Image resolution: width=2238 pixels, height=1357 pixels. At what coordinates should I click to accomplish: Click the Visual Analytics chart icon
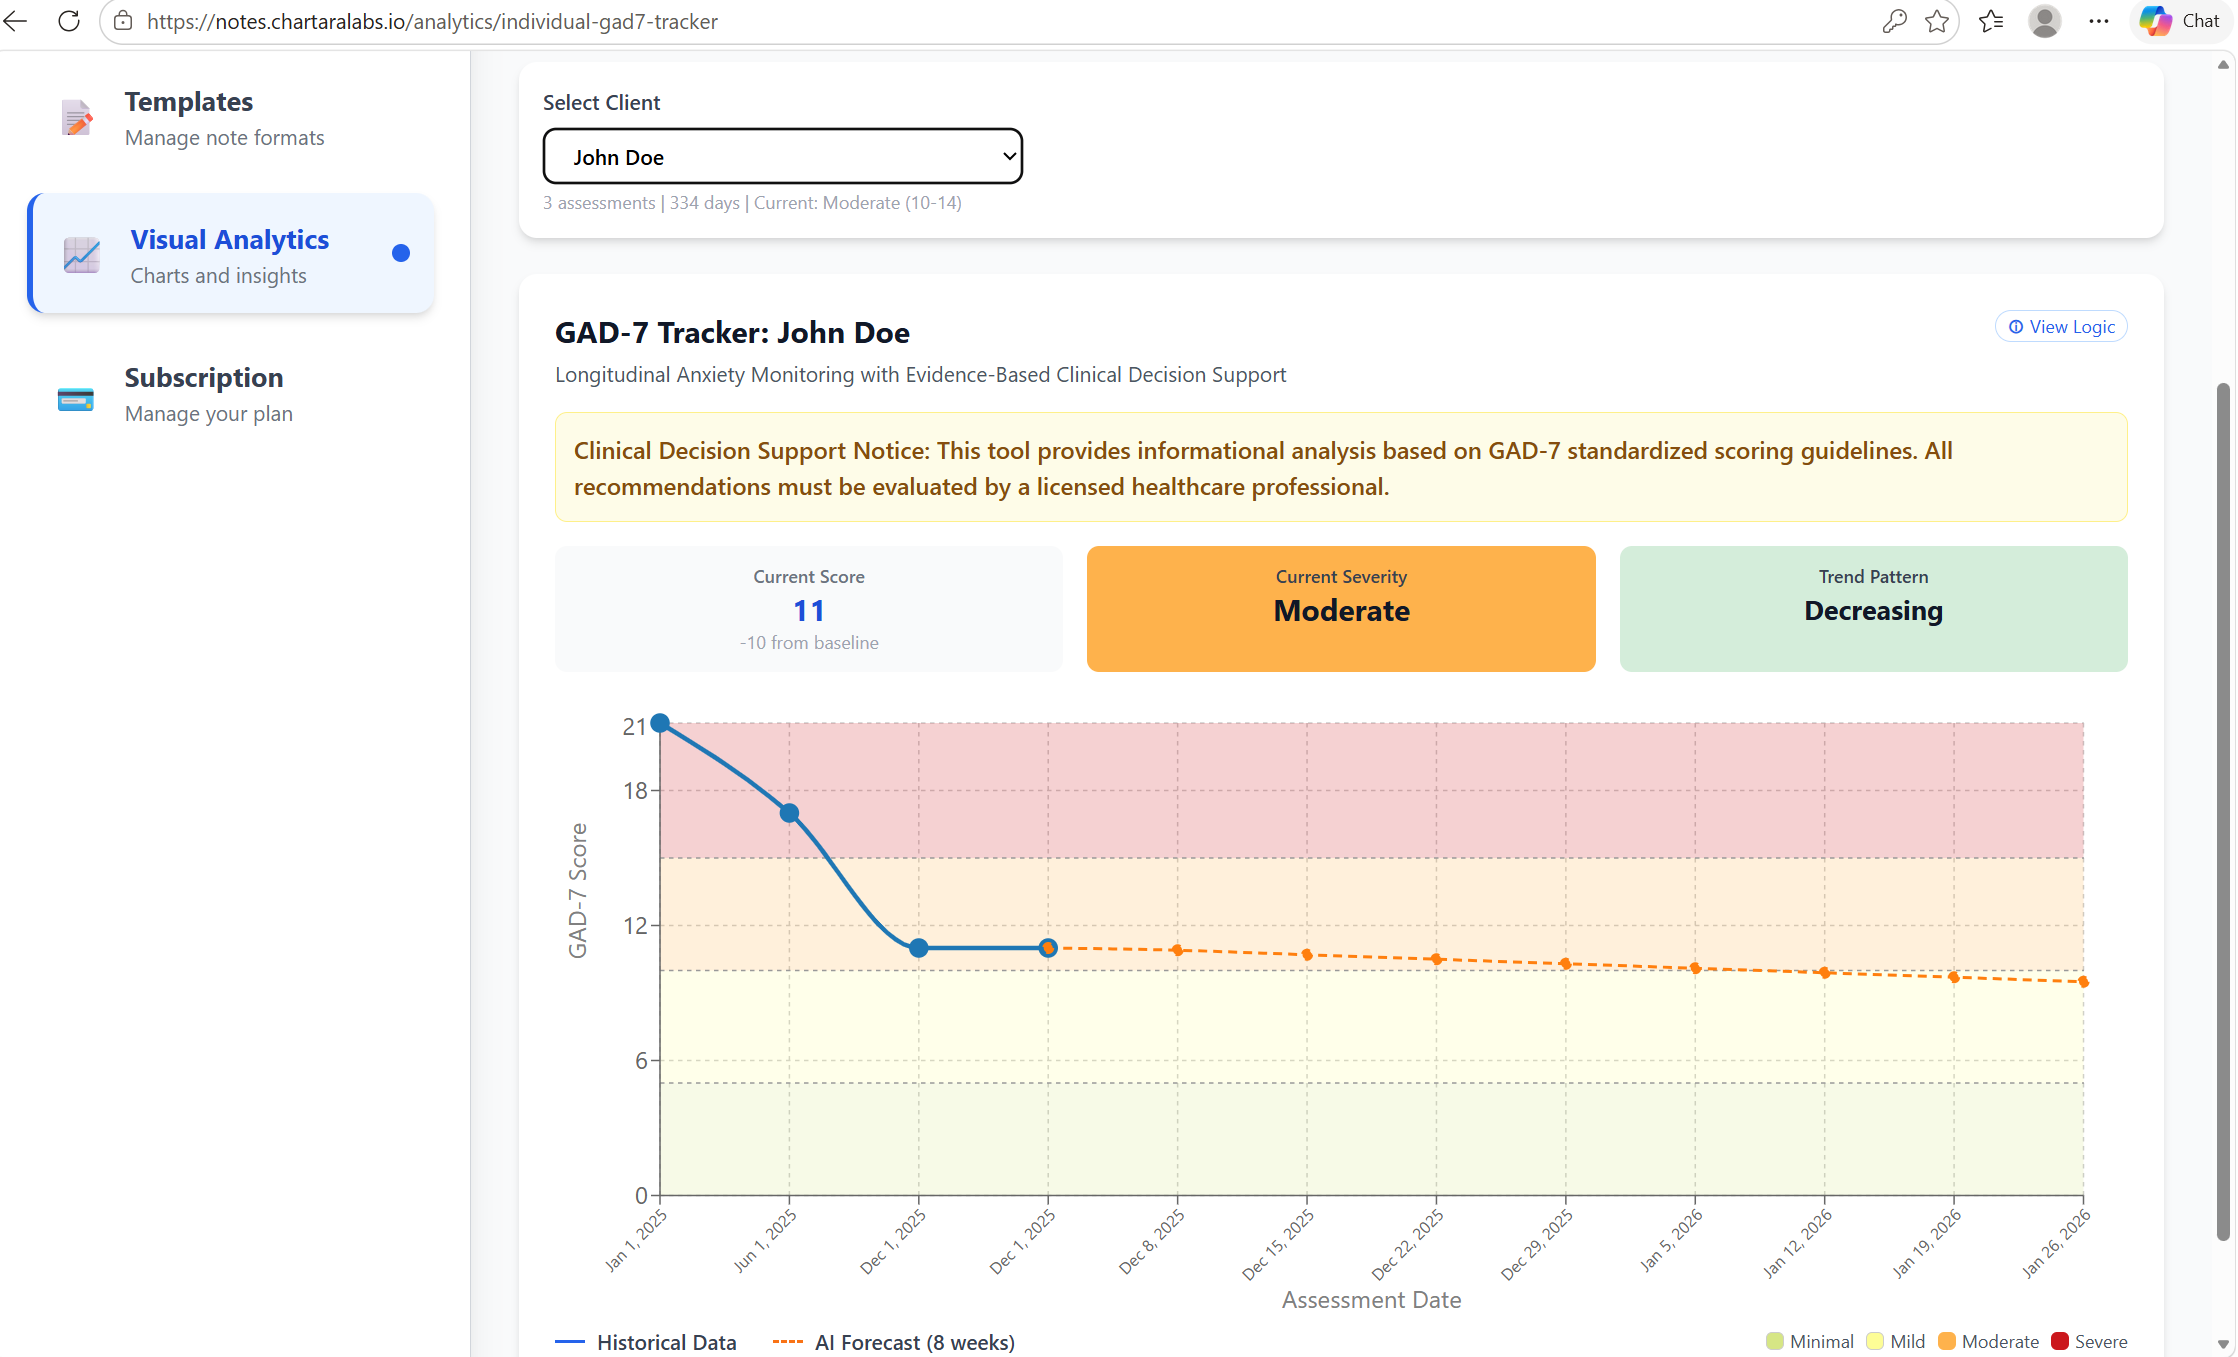tap(82, 255)
